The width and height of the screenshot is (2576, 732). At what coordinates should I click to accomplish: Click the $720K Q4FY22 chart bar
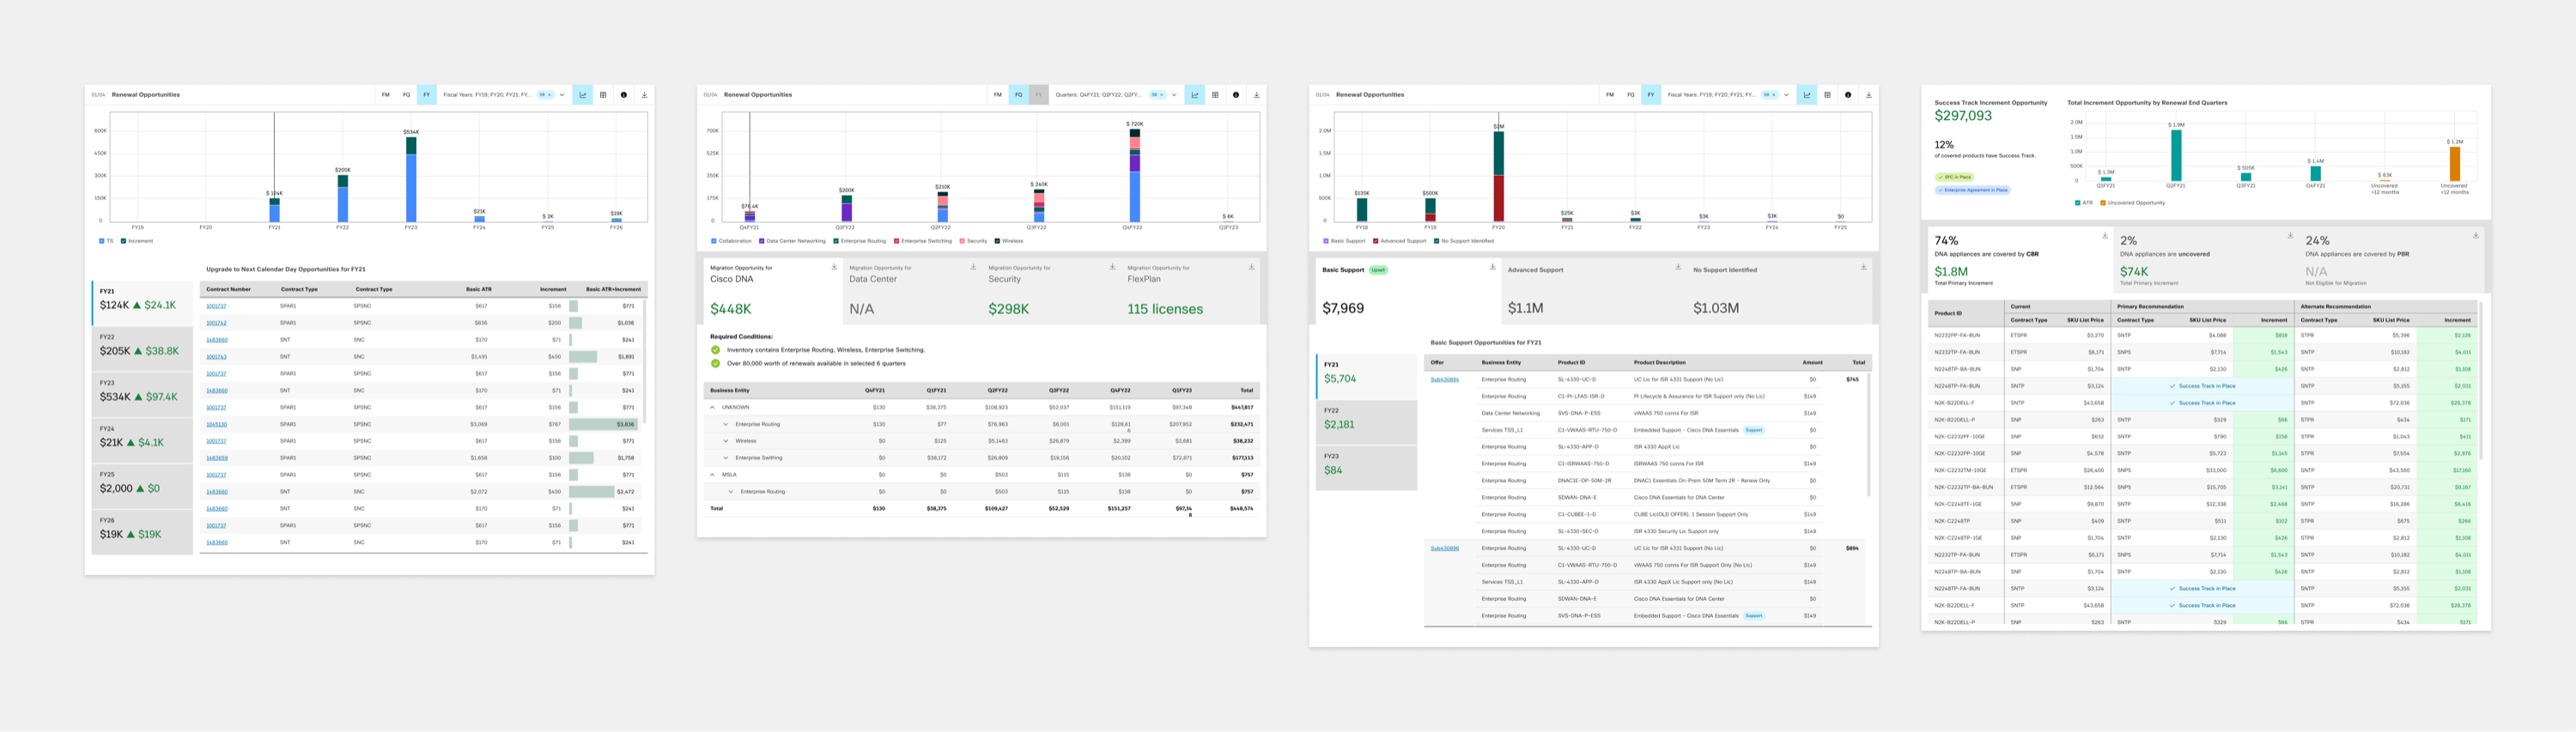1134,175
